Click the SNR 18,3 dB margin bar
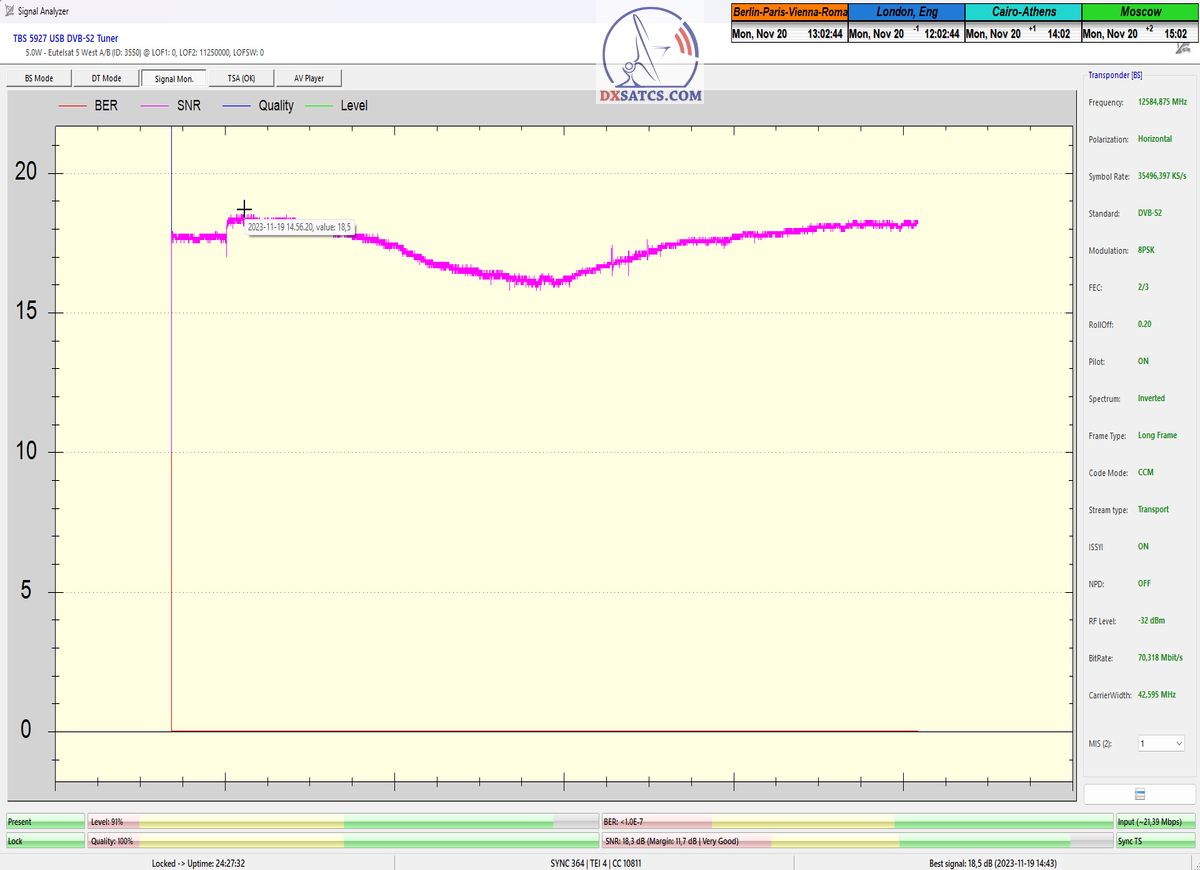Viewport: 1200px width, 870px height. (856, 842)
